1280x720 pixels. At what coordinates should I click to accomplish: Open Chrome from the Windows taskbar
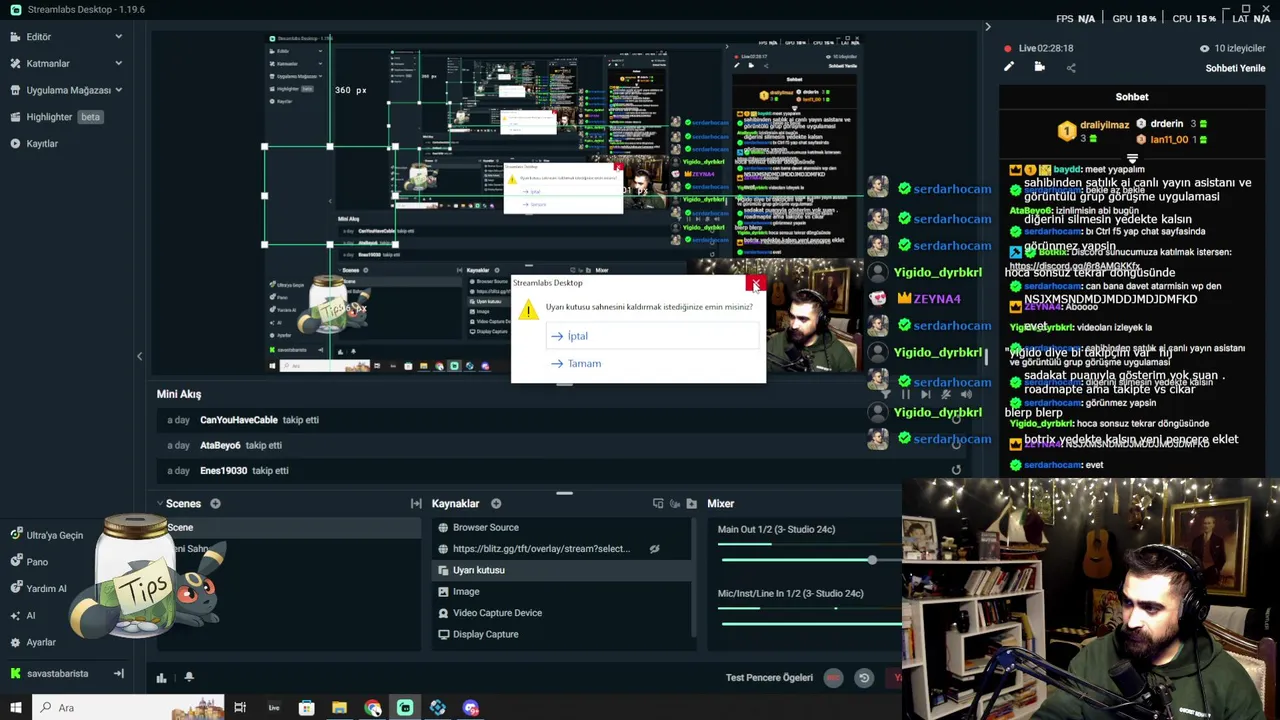pyautogui.click(x=373, y=708)
